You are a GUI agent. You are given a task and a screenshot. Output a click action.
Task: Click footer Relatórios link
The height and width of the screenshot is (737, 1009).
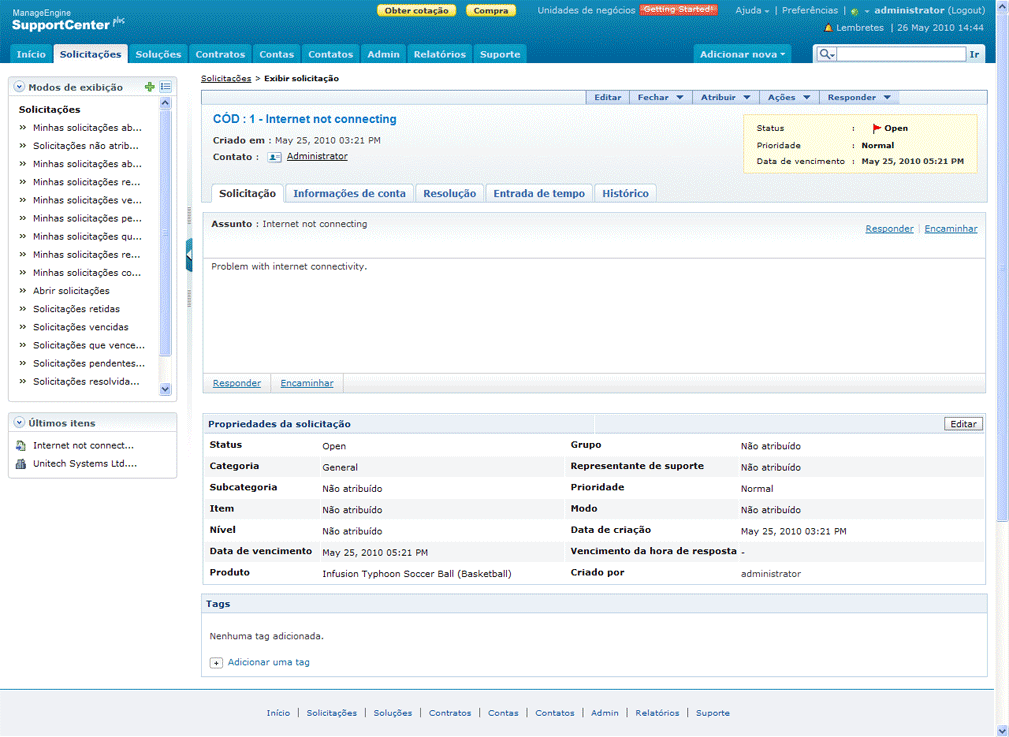tap(657, 713)
